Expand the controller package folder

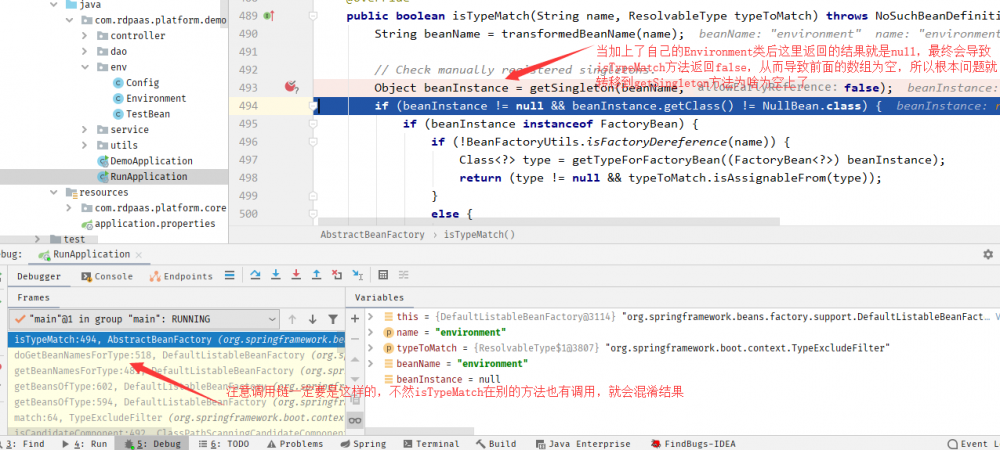85,36
